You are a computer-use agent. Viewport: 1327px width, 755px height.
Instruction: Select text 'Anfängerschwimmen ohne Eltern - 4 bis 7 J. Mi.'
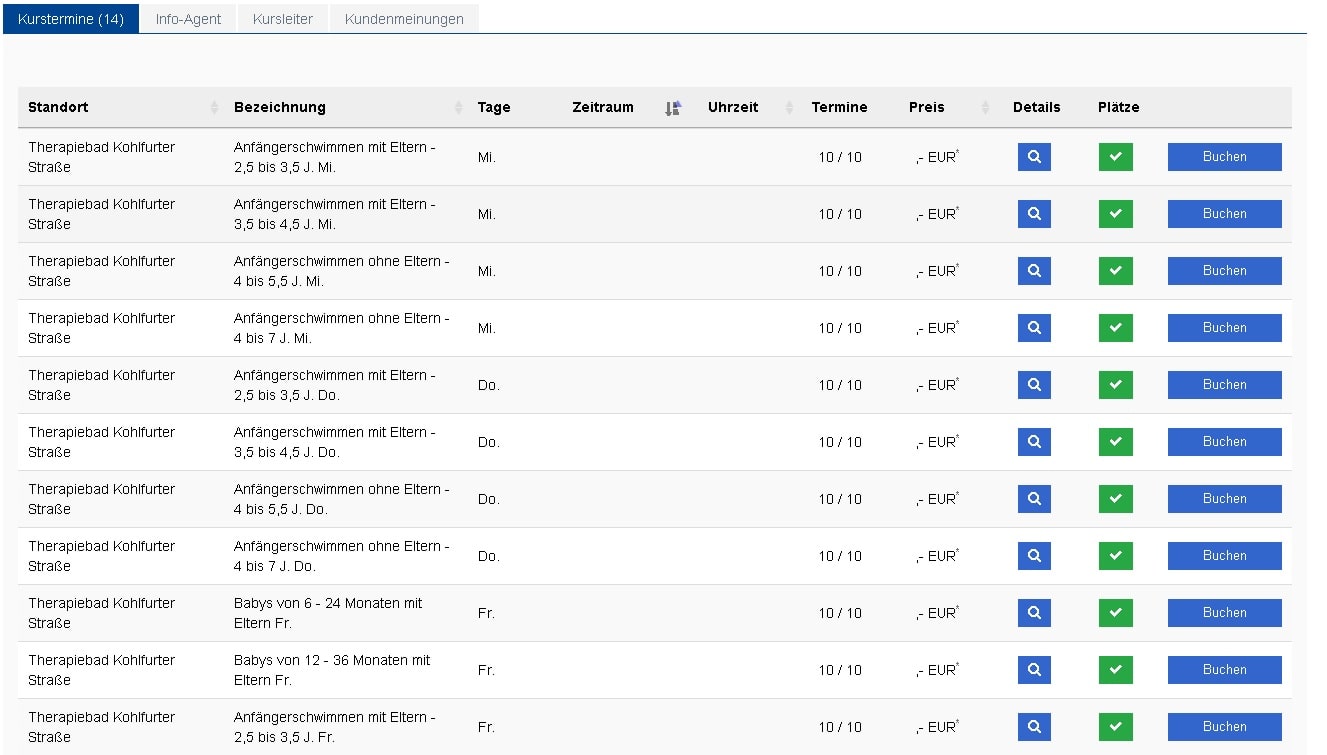pyautogui.click(x=342, y=328)
